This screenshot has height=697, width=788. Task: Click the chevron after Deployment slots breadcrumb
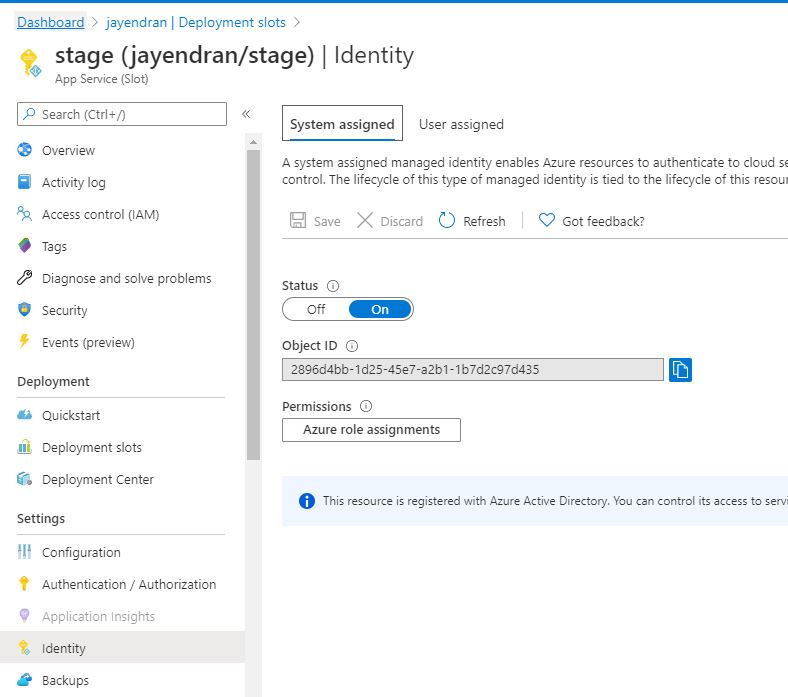(297, 23)
